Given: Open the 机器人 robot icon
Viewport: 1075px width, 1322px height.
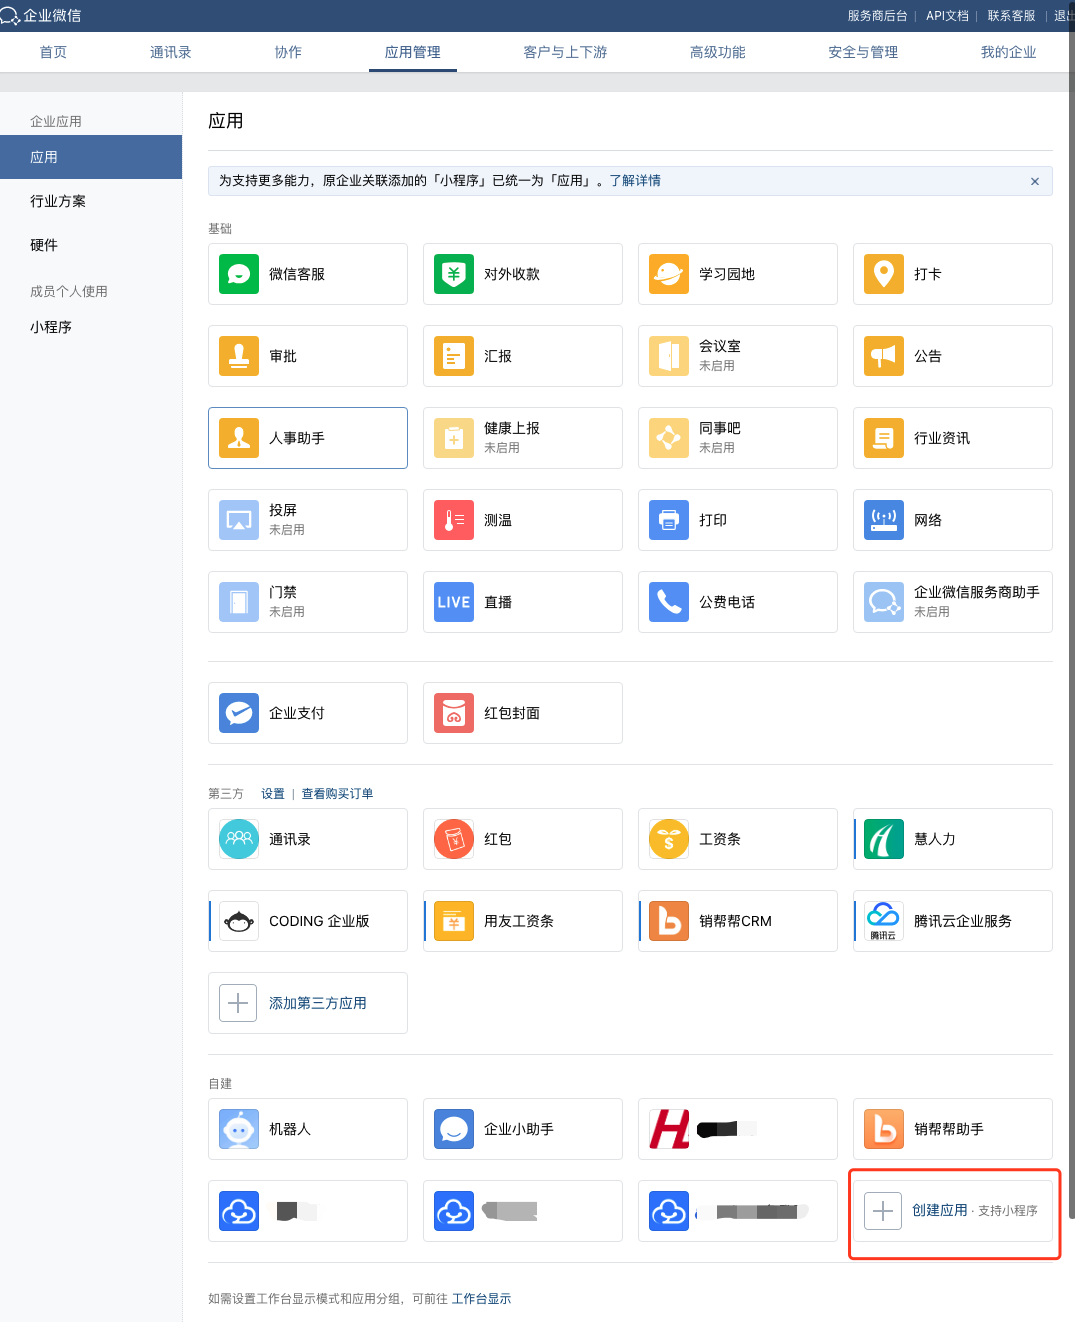Looking at the screenshot, I should click(x=239, y=1129).
